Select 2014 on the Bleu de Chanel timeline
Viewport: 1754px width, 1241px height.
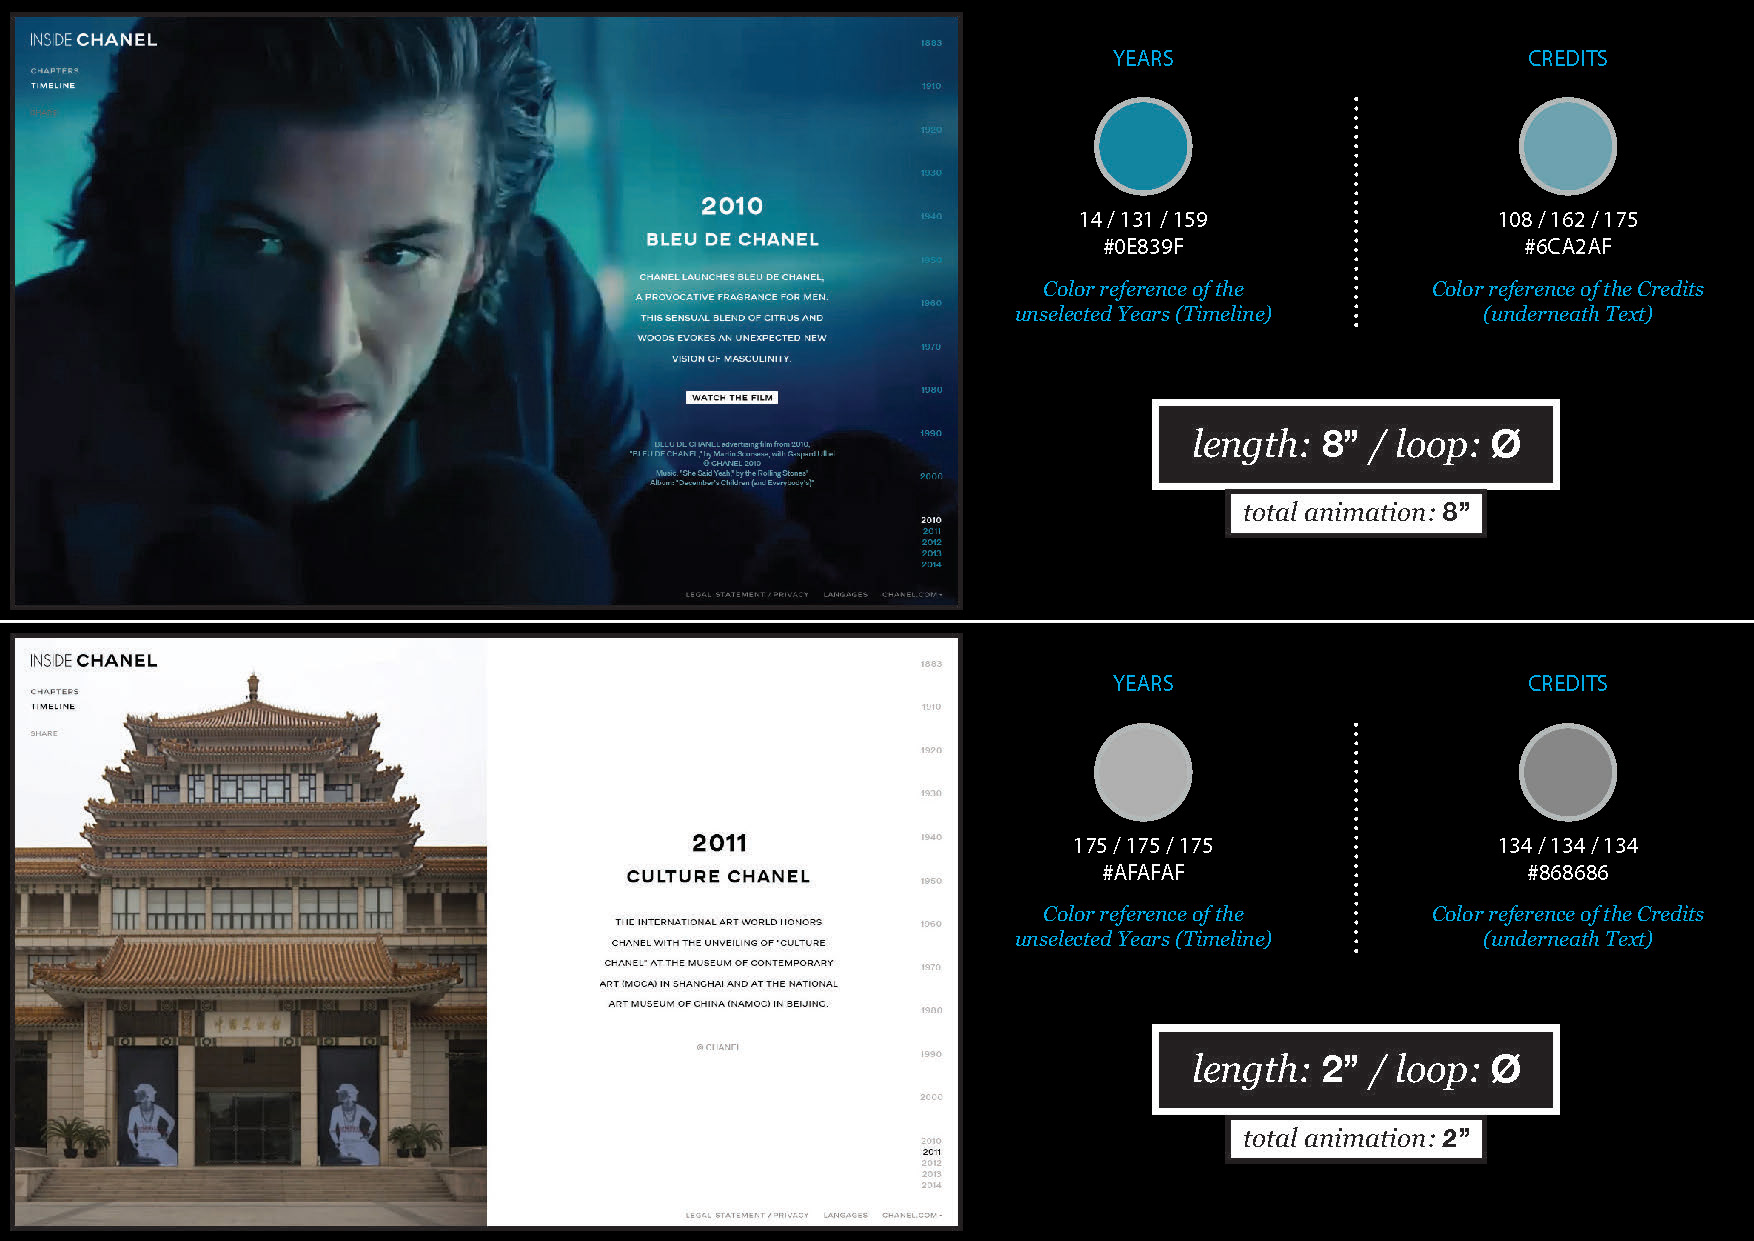(931, 564)
